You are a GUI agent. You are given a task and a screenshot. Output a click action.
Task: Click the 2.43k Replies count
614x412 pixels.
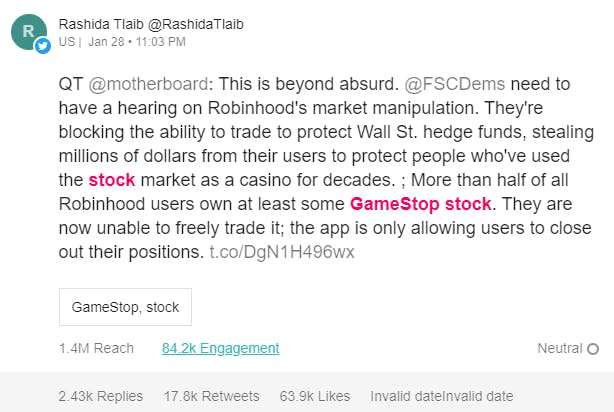pos(101,396)
